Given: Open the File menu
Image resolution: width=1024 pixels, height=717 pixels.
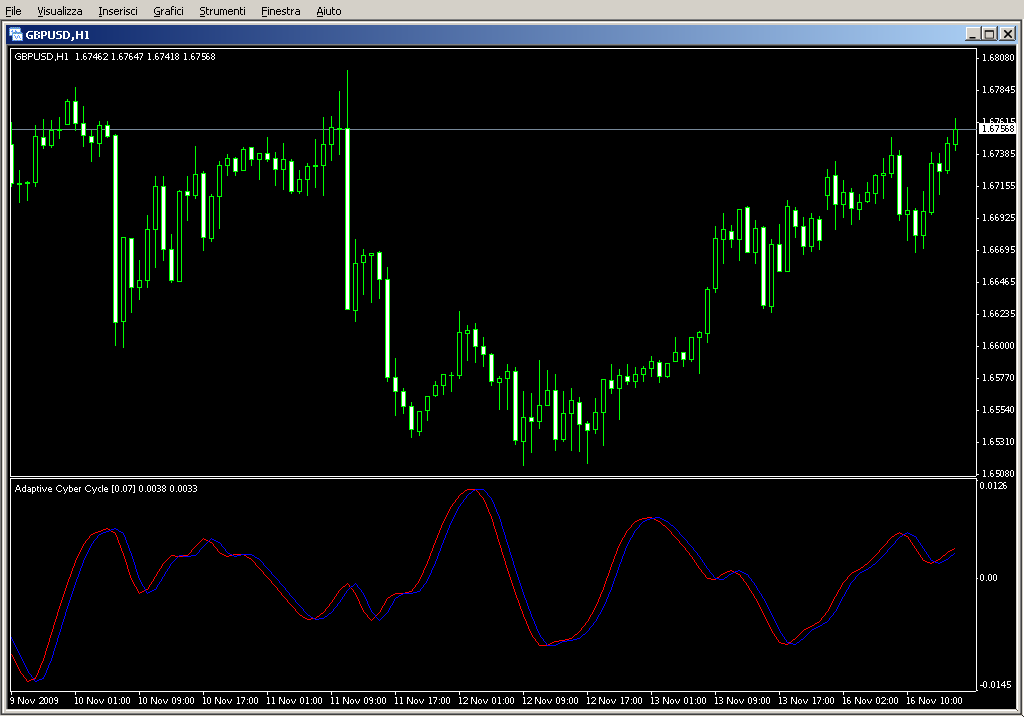Looking at the screenshot, I should 13,11.
